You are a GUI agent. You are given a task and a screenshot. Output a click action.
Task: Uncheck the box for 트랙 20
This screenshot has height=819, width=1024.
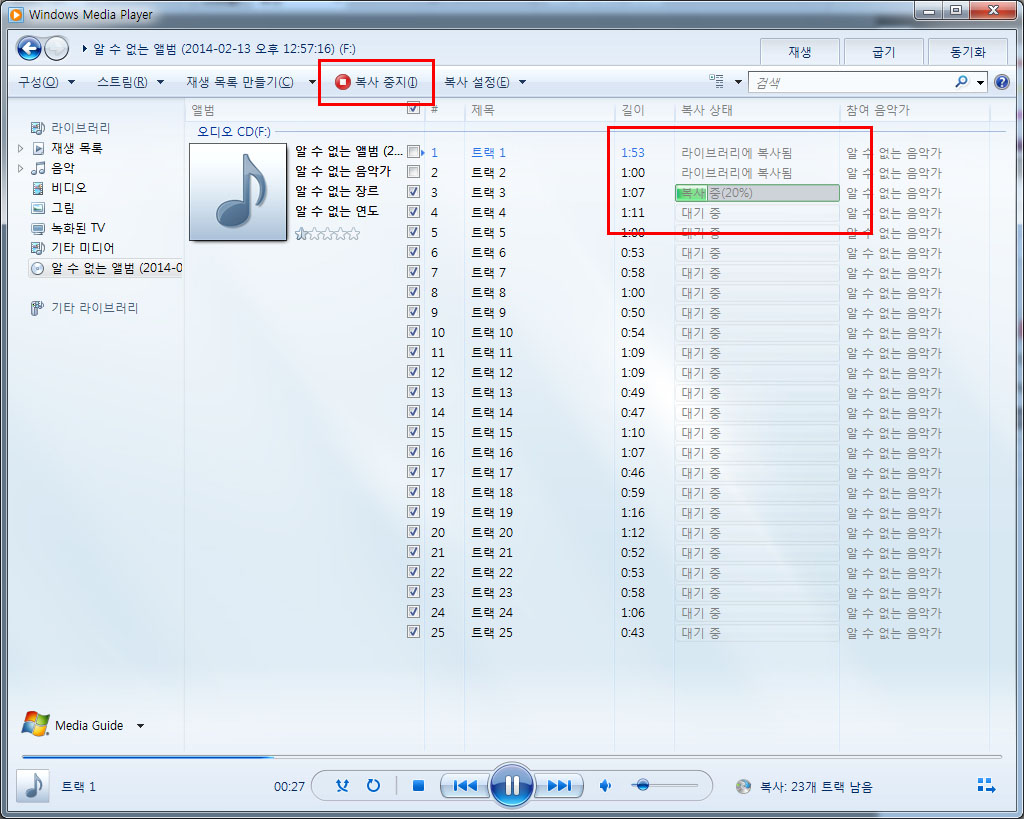point(413,532)
